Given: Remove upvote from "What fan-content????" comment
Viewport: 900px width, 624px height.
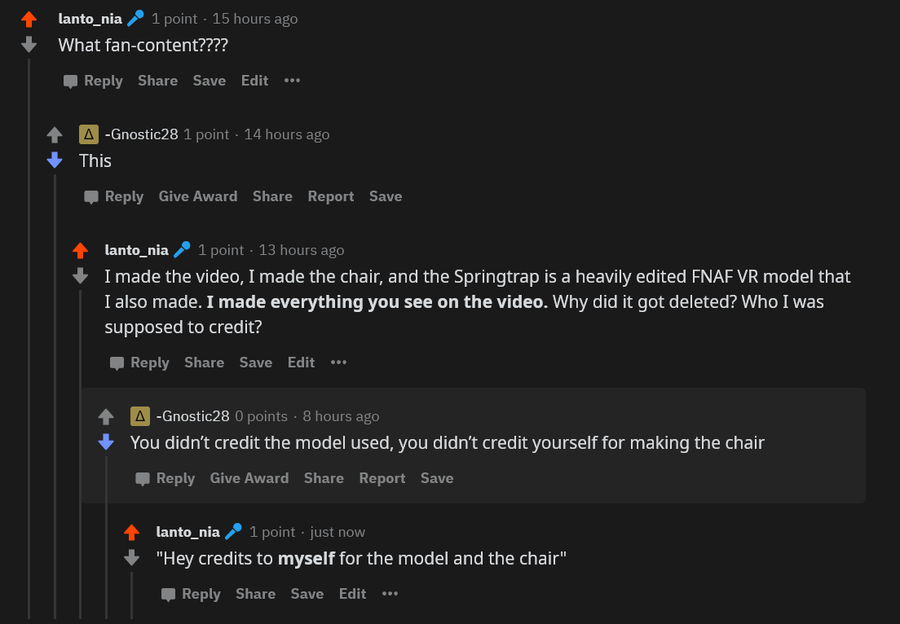Looking at the screenshot, I should tap(29, 19).
